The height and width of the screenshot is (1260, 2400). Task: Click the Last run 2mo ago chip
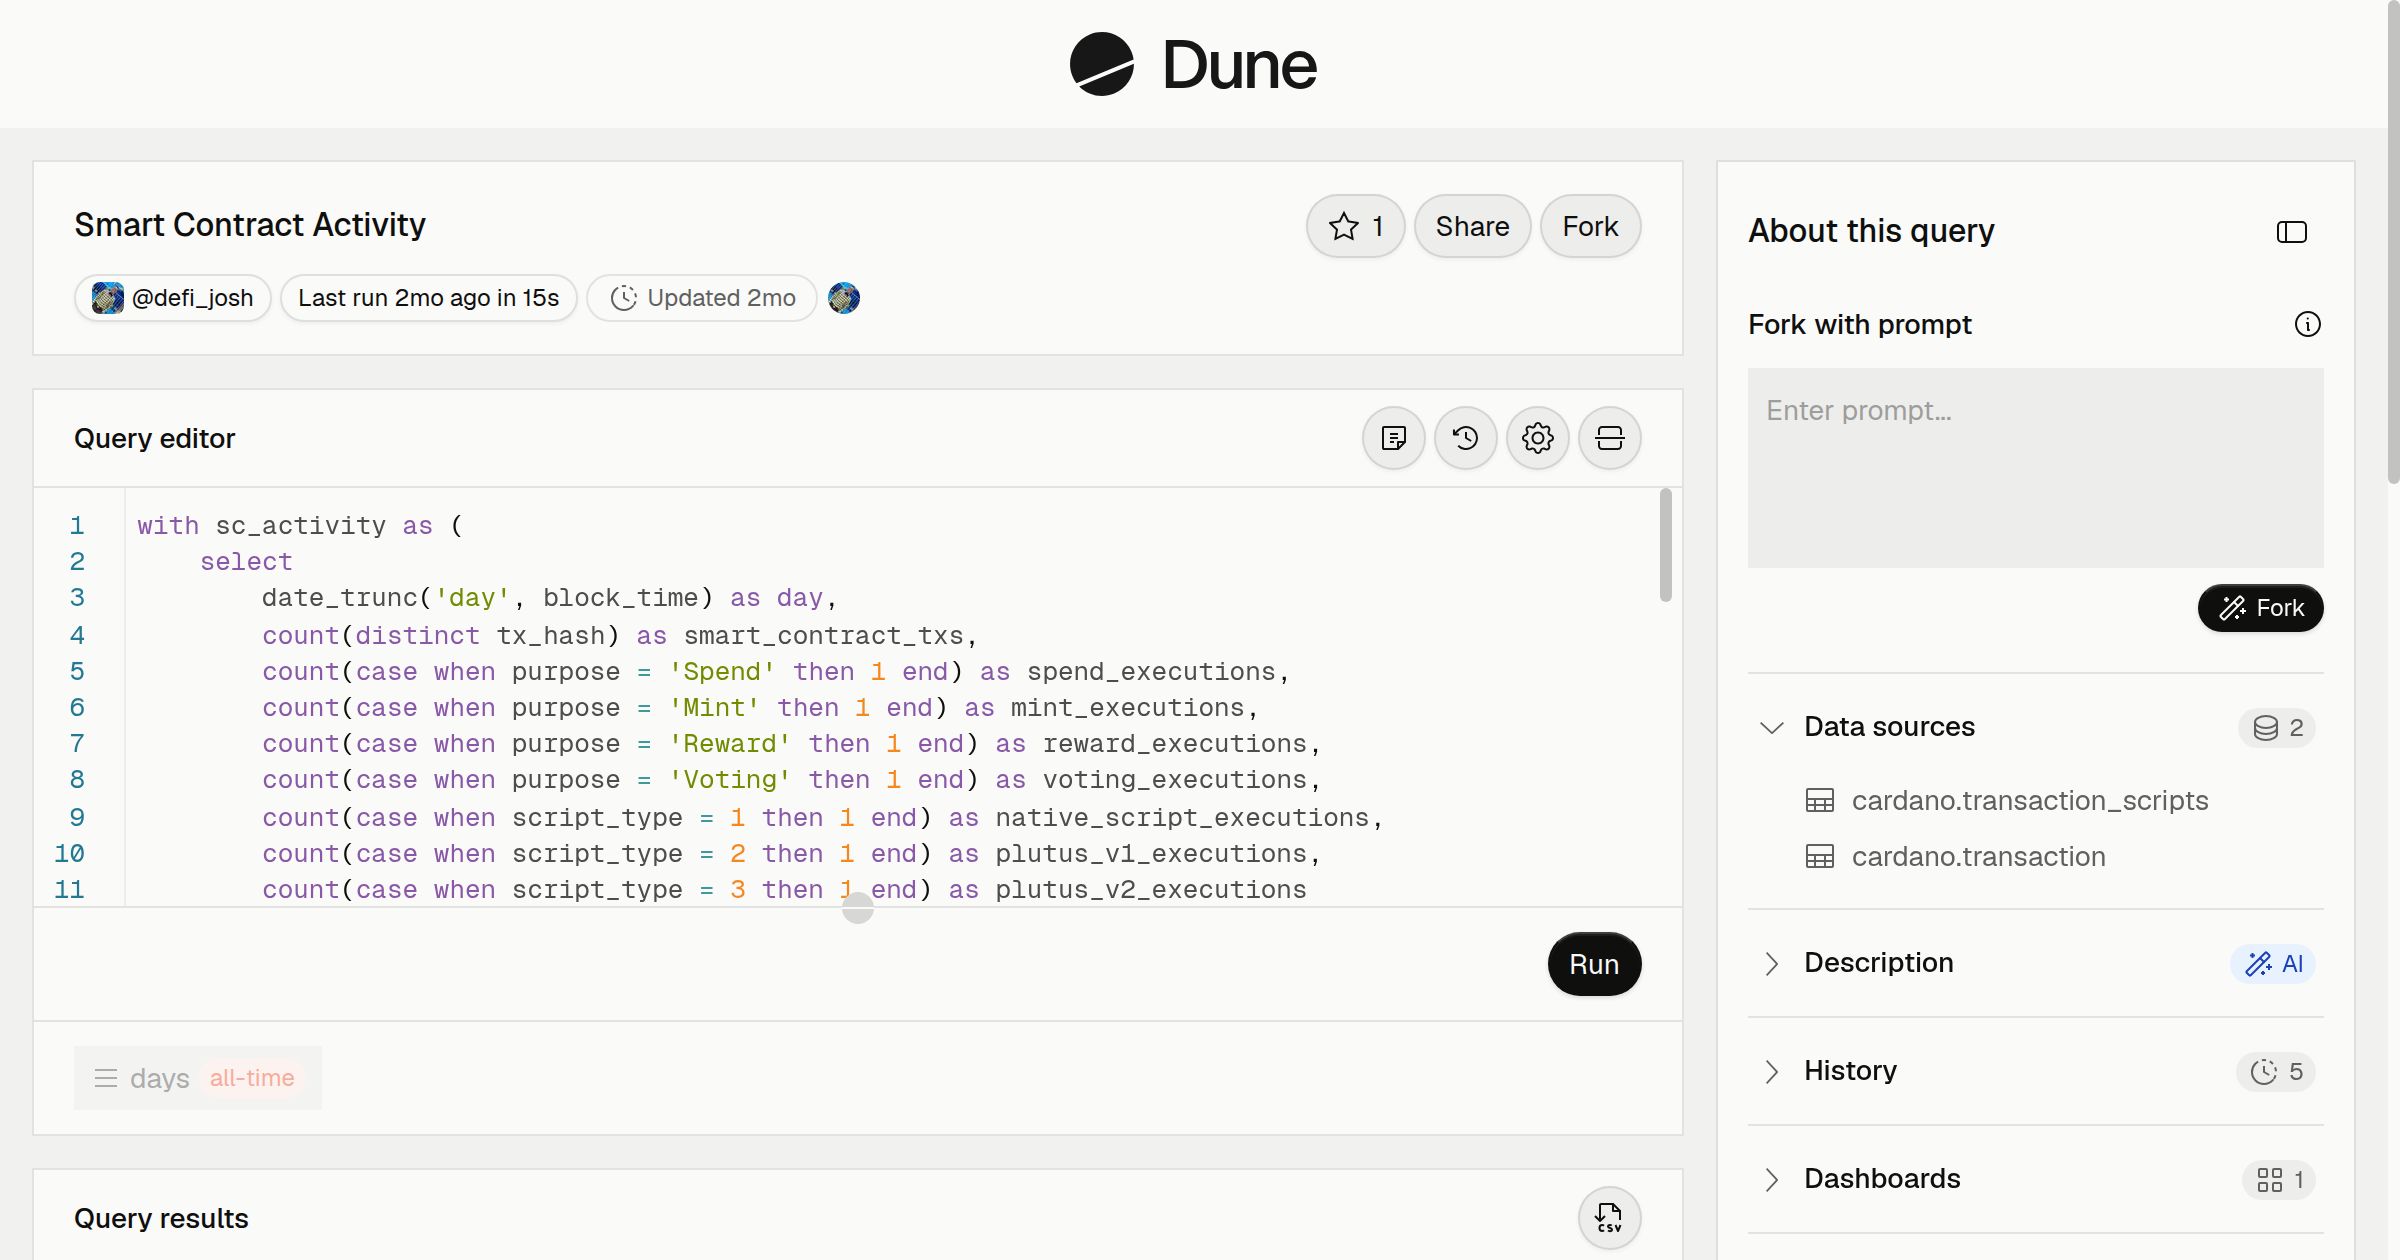(x=428, y=298)
